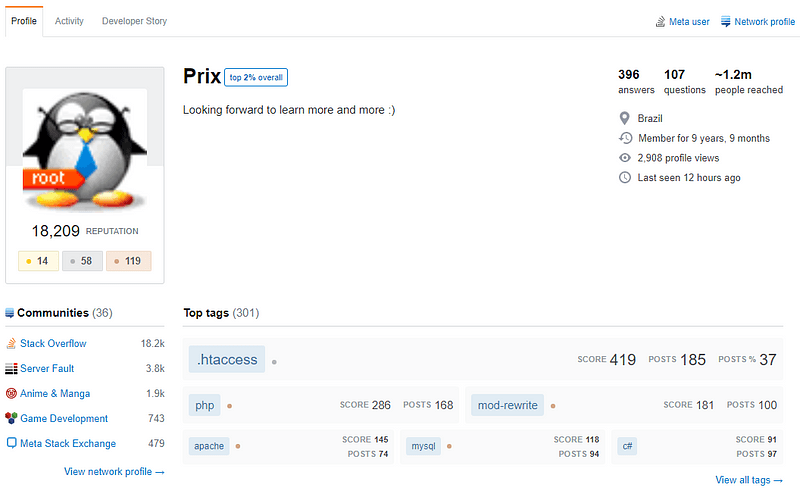
Task: Click the gold badges count 14
Action: pyautogui.click(x=38, y=261)
